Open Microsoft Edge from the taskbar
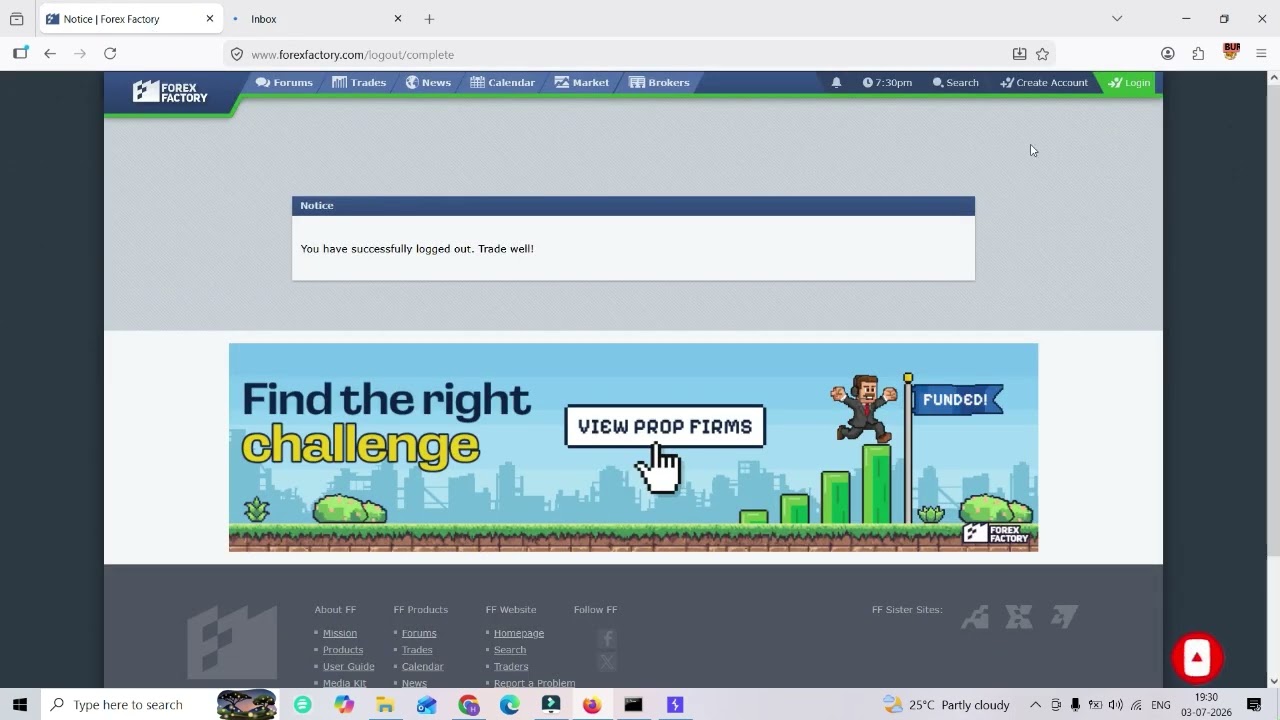 pyautogui.click(x=510, y=705)
